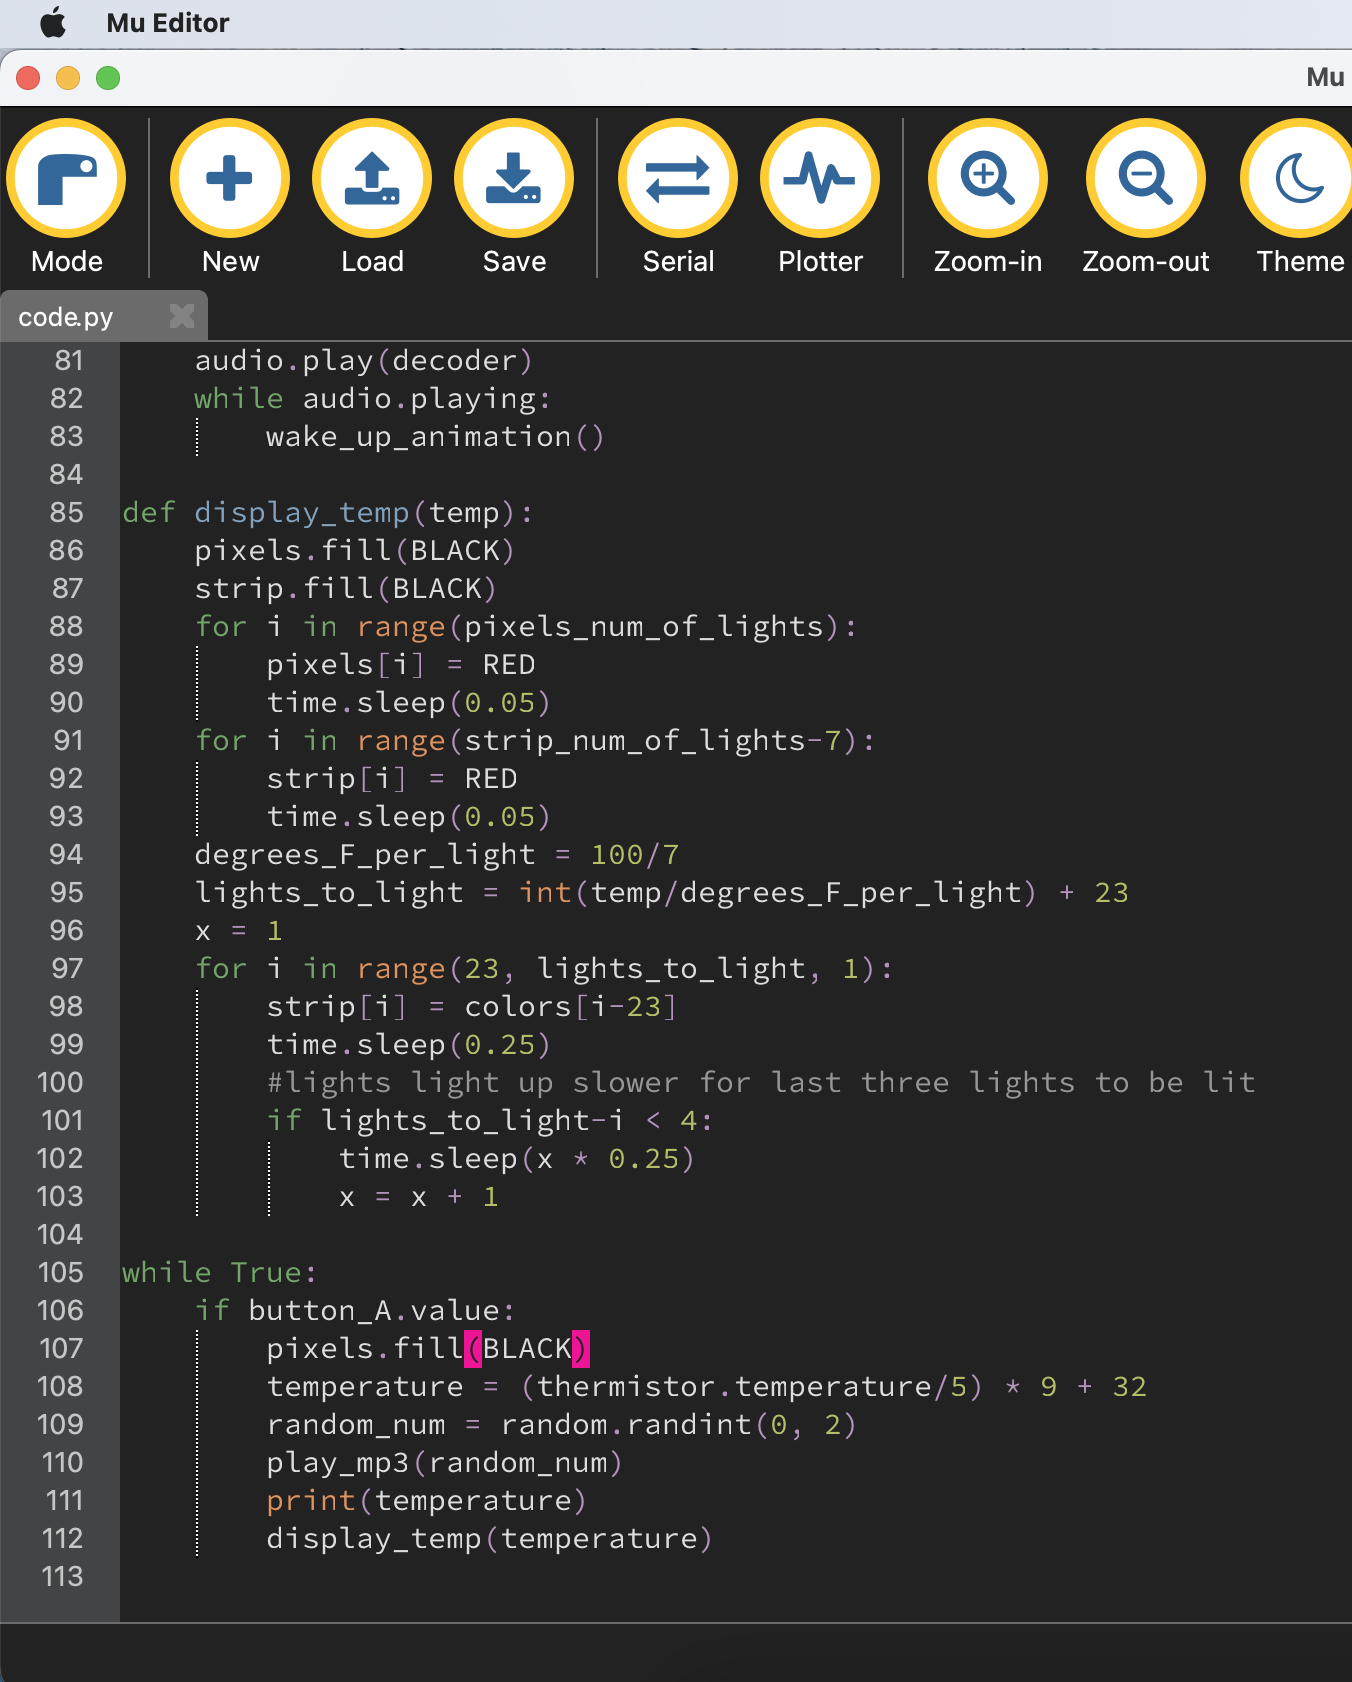Click line number 85 in the gutter

(67, 512)
